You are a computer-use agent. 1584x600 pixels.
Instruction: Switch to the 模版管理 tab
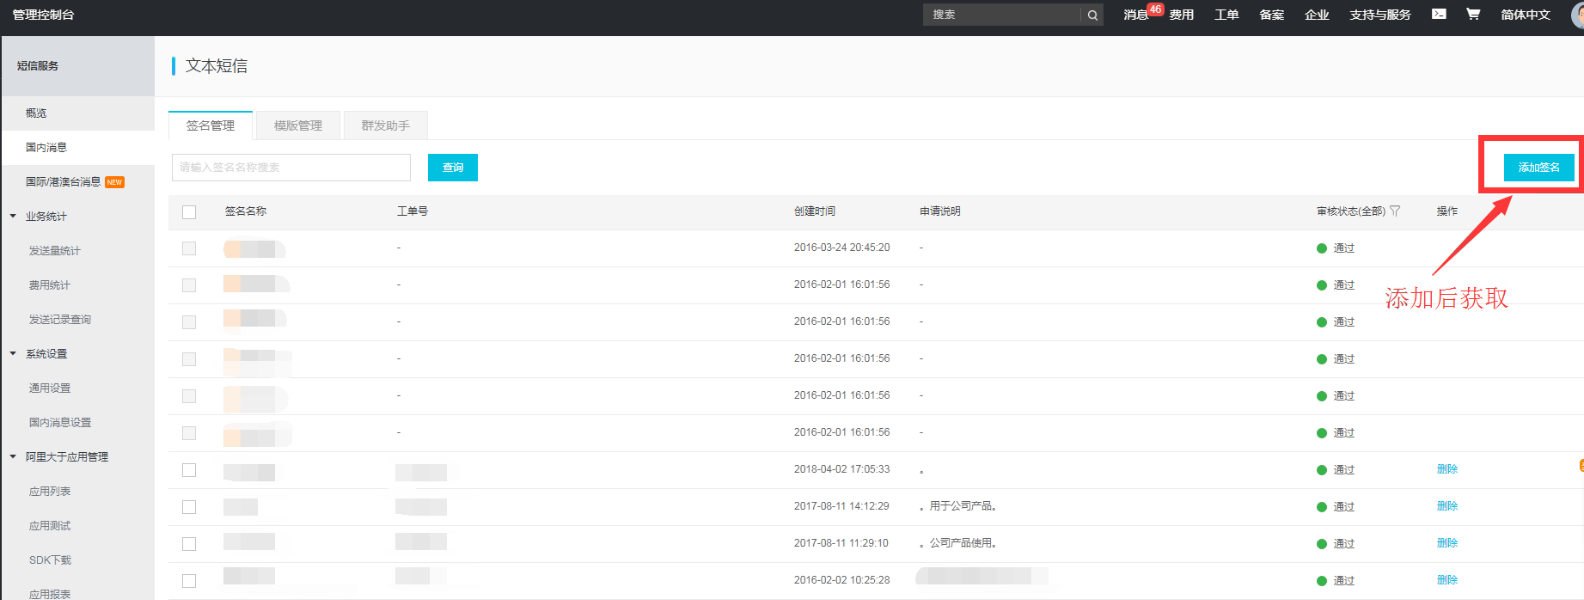tap(298, 125)
